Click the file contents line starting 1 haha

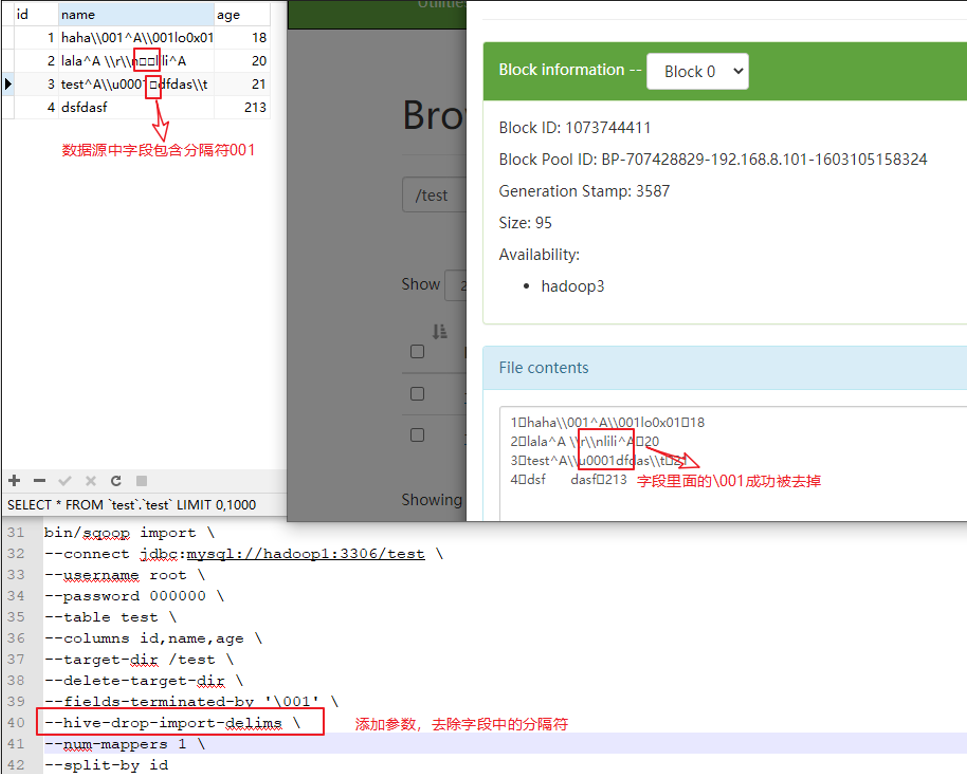pyautogui.click(x=607, y=422)
